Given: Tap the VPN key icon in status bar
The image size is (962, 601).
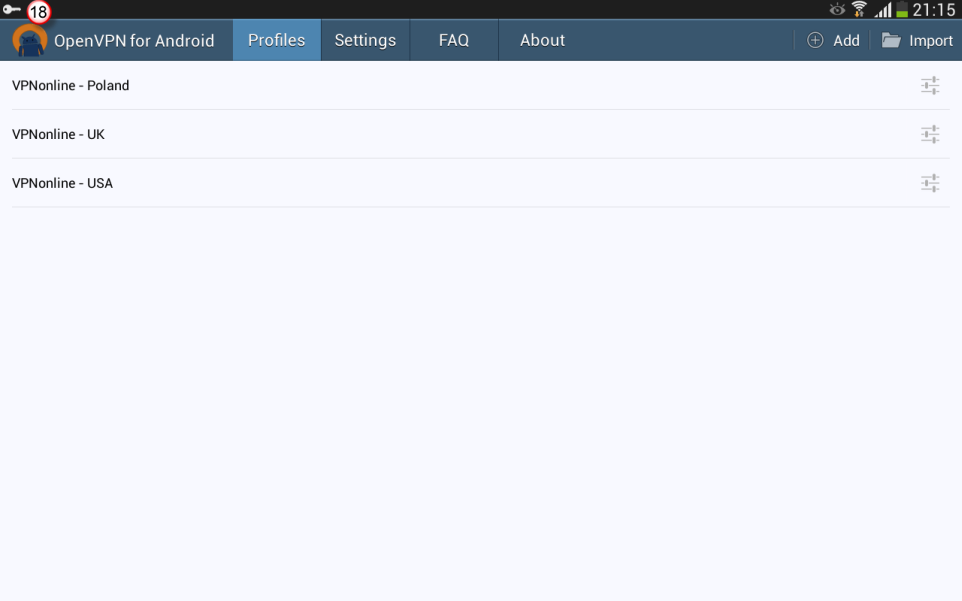Looking at the screenshot, I should pos(12,9).
